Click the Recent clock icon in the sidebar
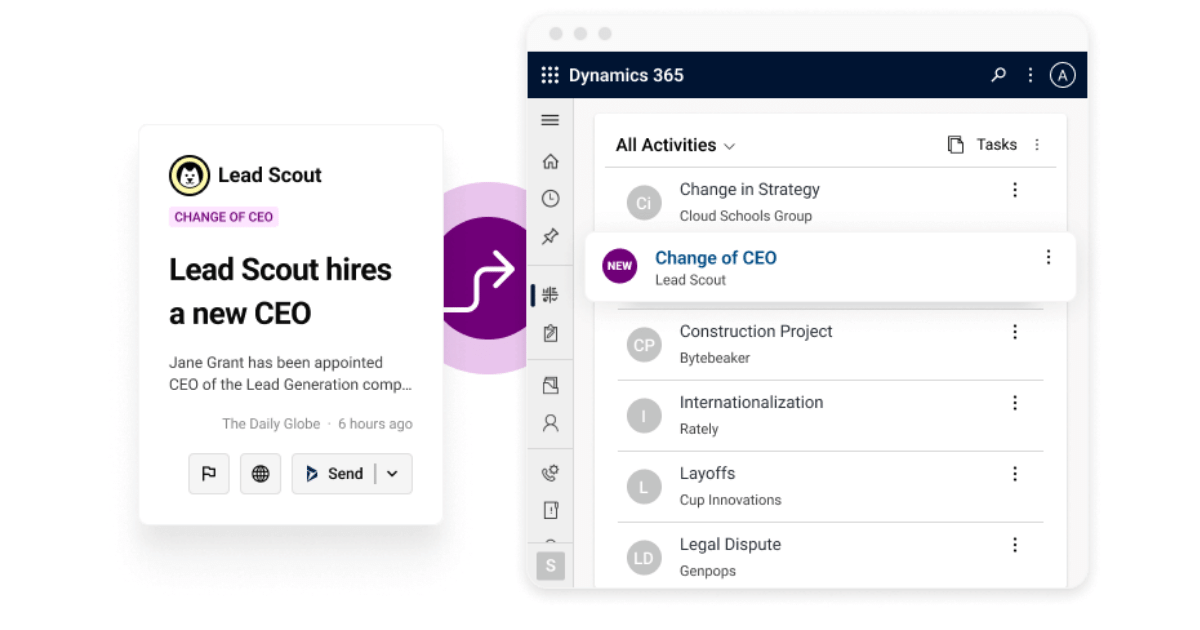 (550, 198)
